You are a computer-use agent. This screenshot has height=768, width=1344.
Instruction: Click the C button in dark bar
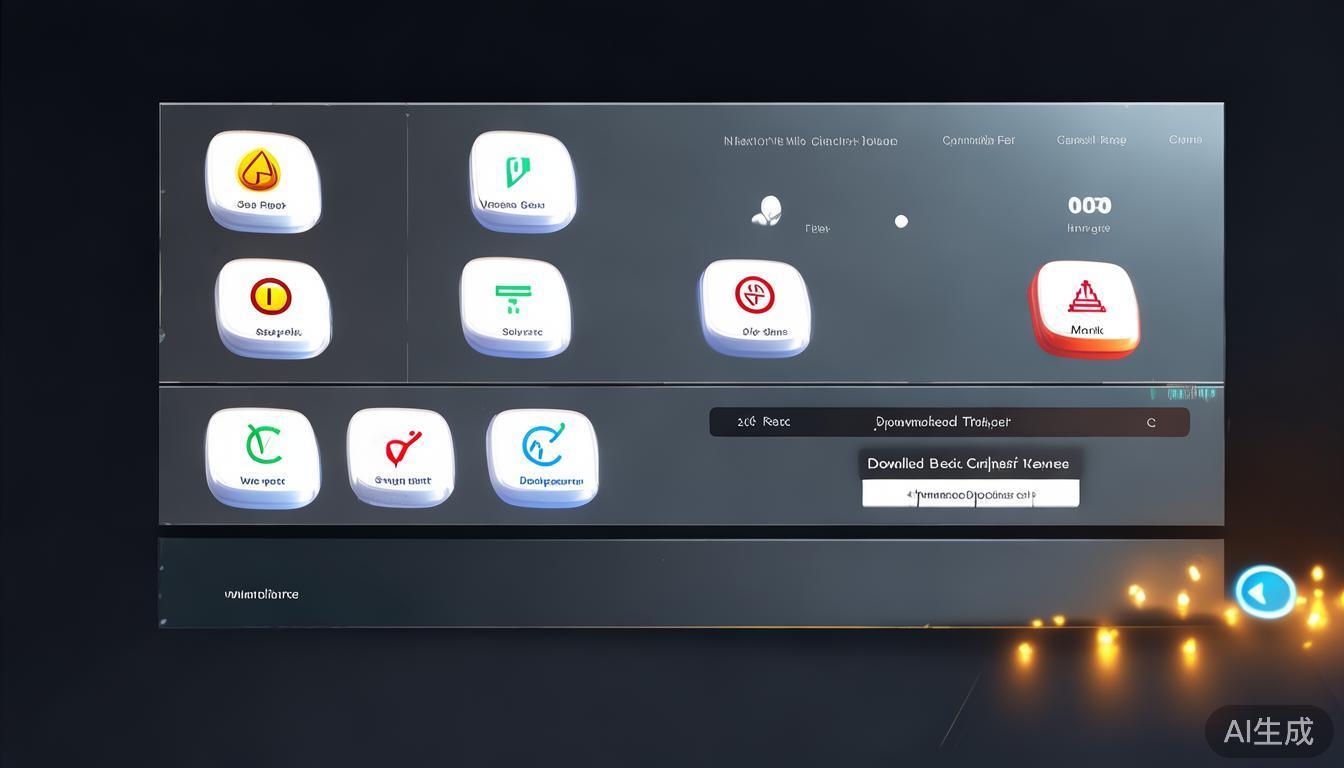coord(1151,423)
